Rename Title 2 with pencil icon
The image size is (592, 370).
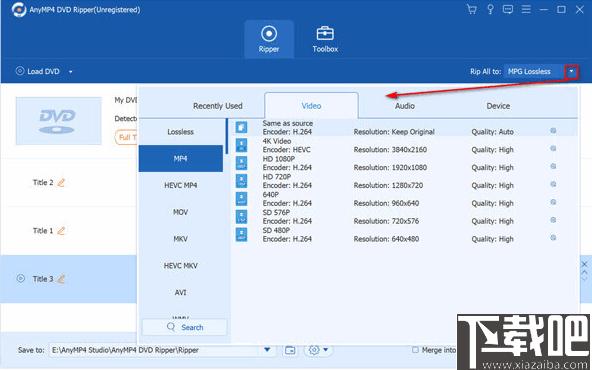(x=61, y=182)
